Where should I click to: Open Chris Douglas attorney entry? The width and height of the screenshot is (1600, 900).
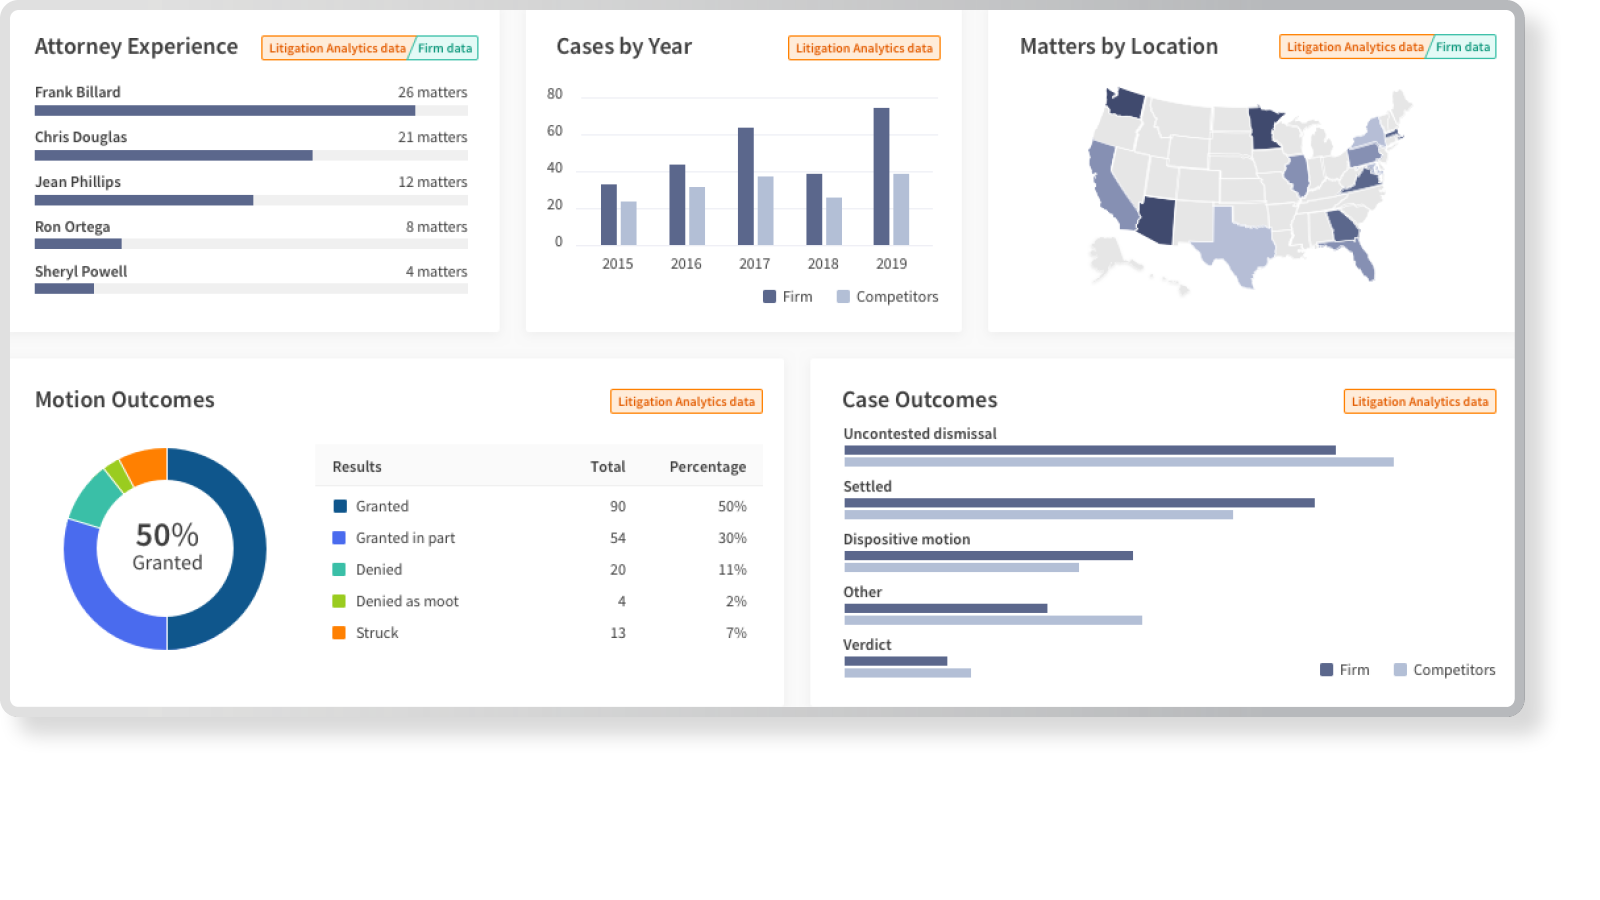pos(81,137)
